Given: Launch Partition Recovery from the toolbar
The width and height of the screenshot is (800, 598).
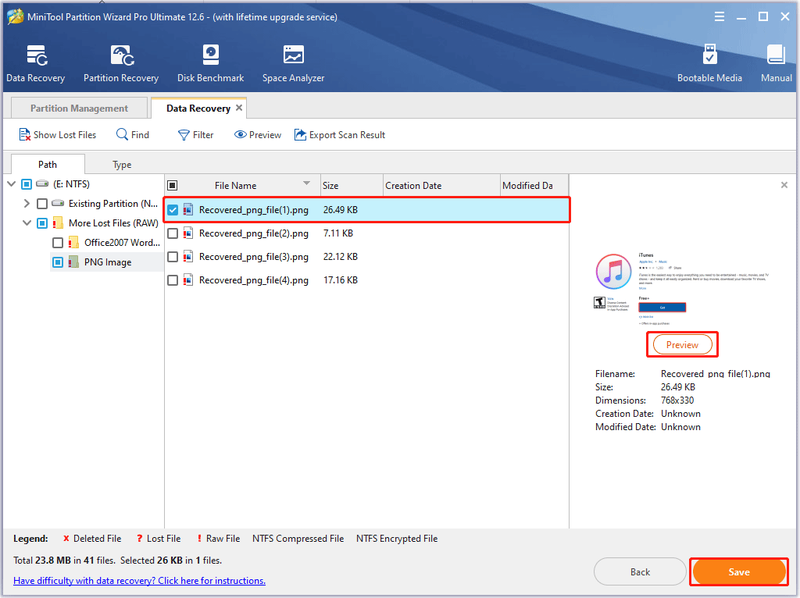Looking at the screenshot, I should (x=122, y=56).
